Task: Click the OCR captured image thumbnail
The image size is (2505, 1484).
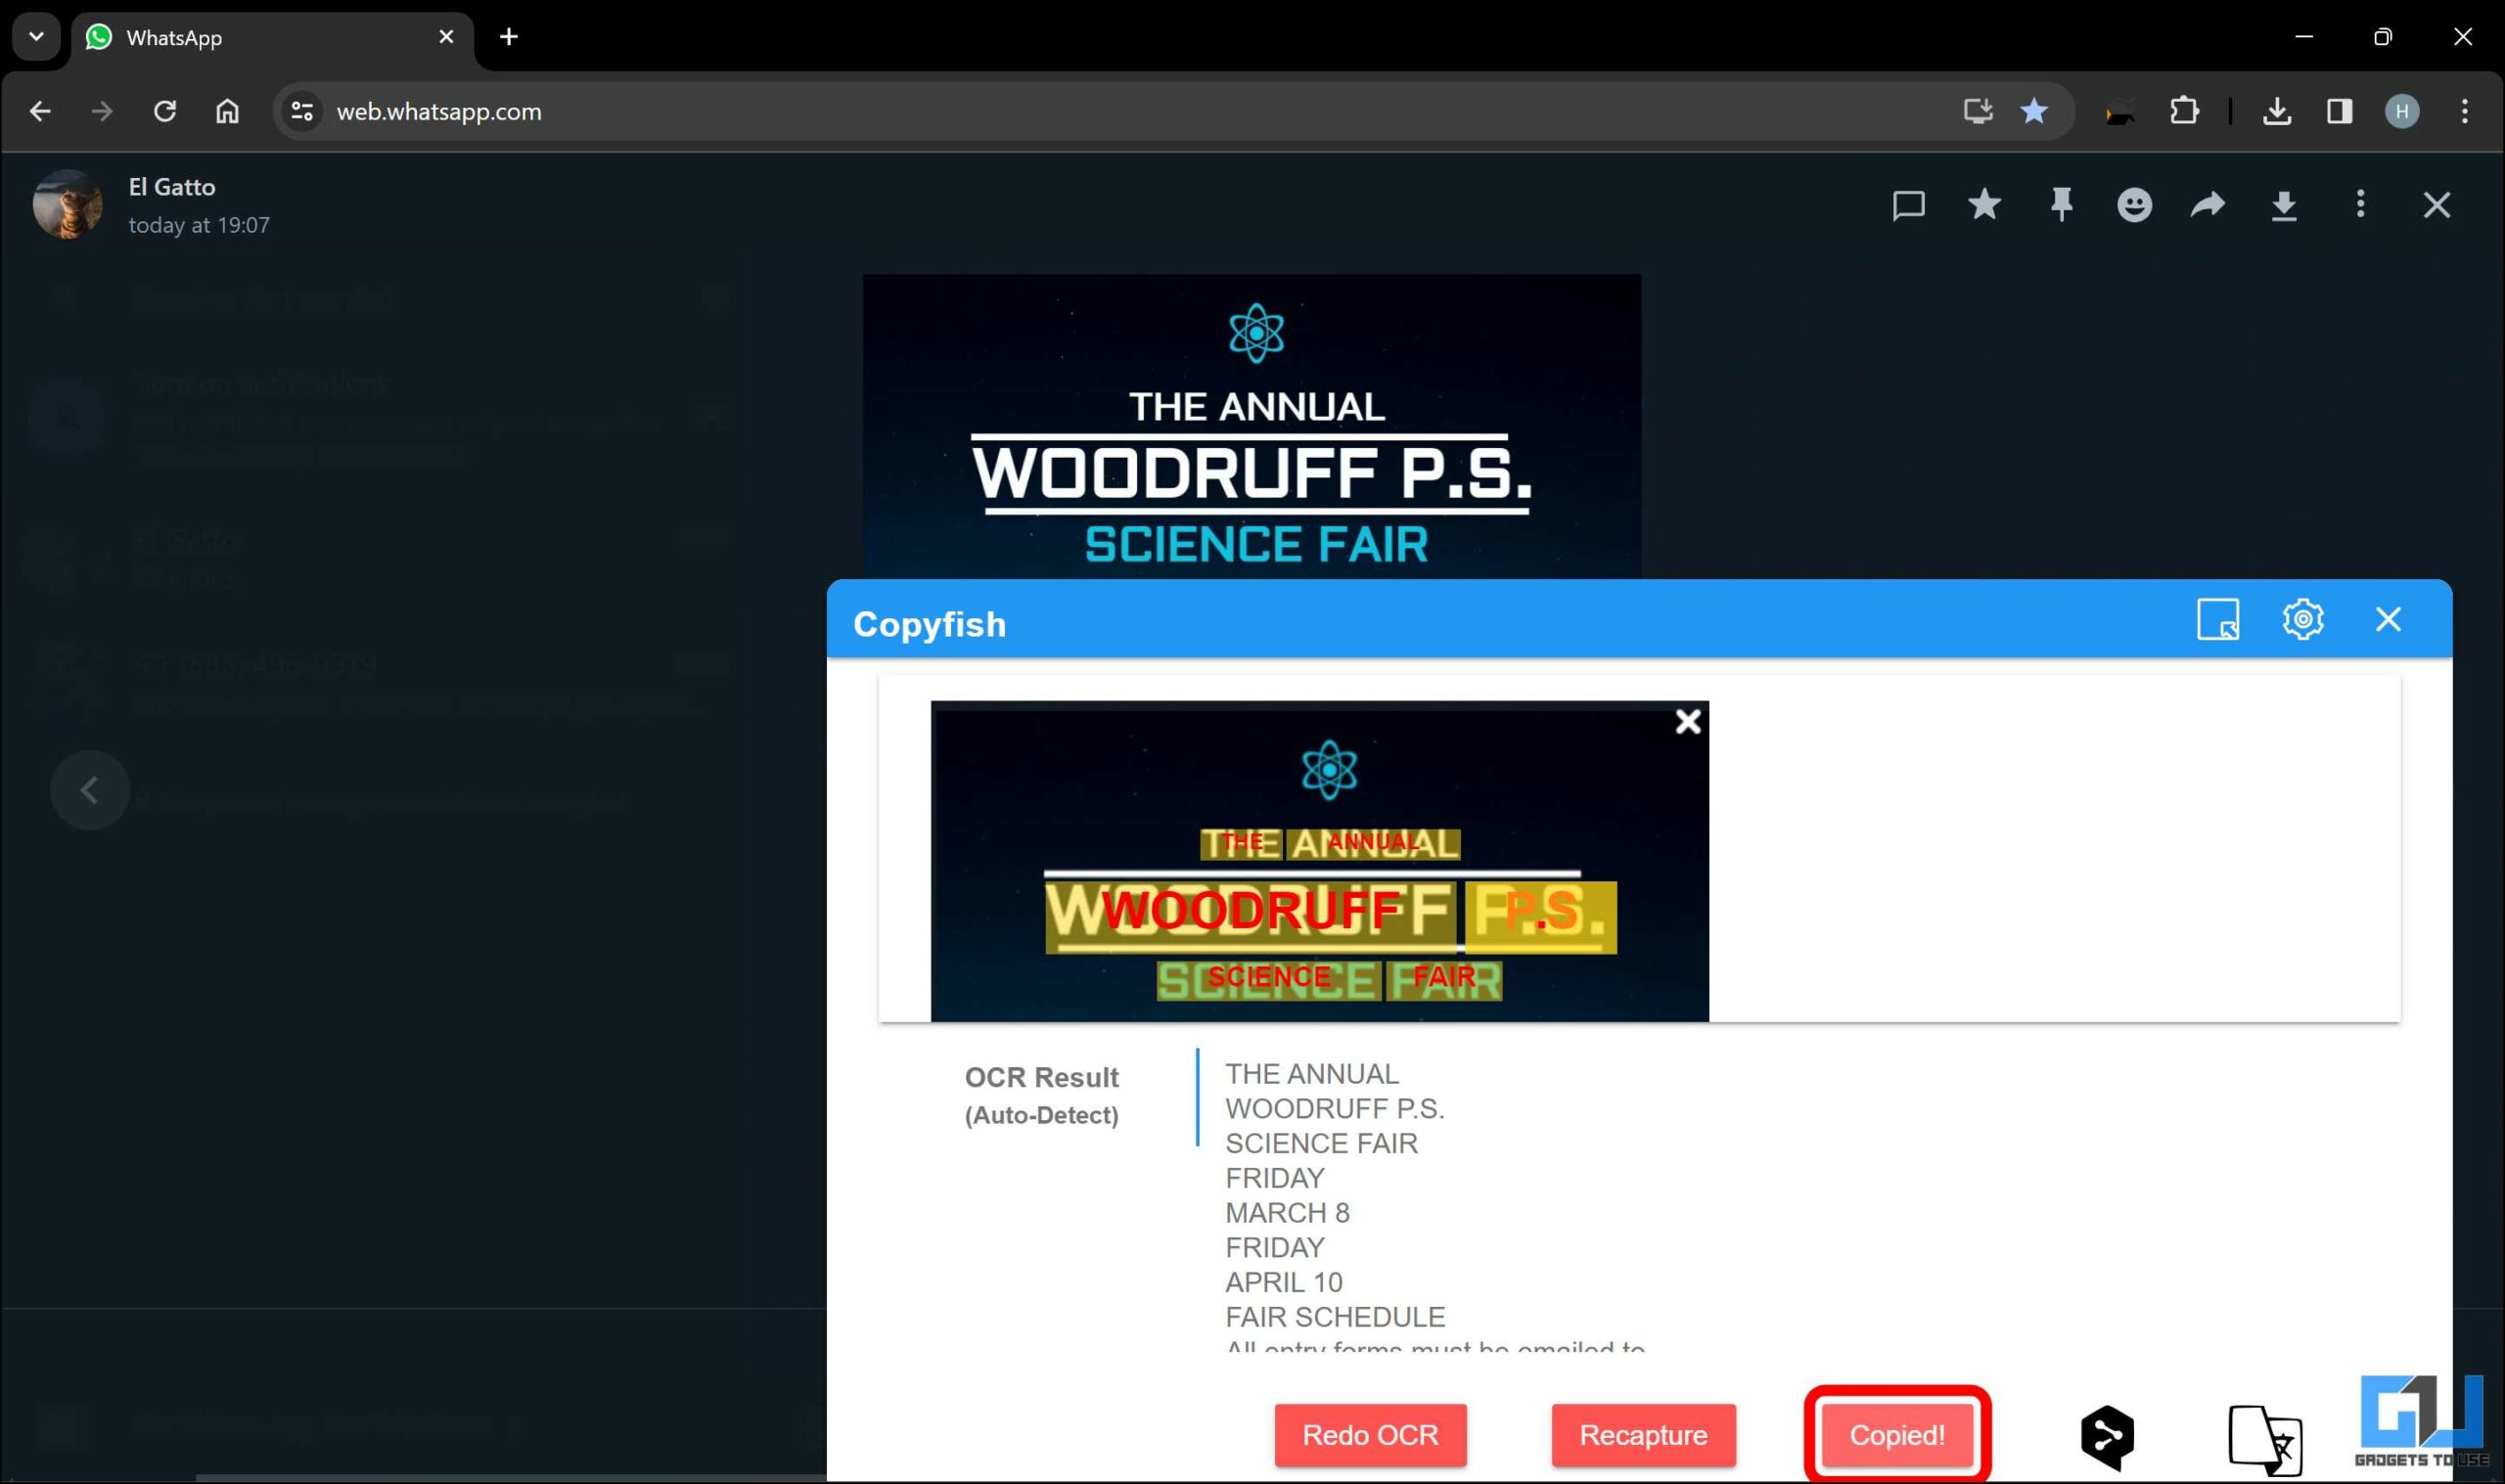Action: tap(1318, 861)
